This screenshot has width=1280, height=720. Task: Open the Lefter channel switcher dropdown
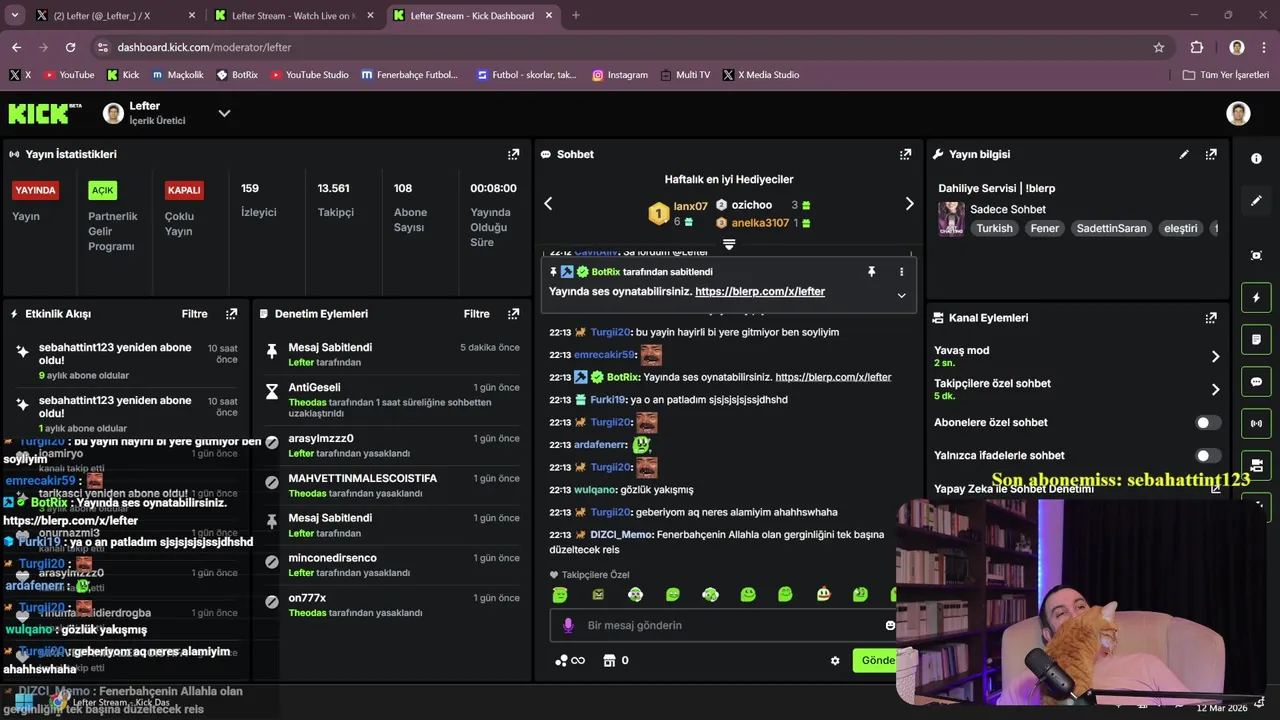pos(224,113)
